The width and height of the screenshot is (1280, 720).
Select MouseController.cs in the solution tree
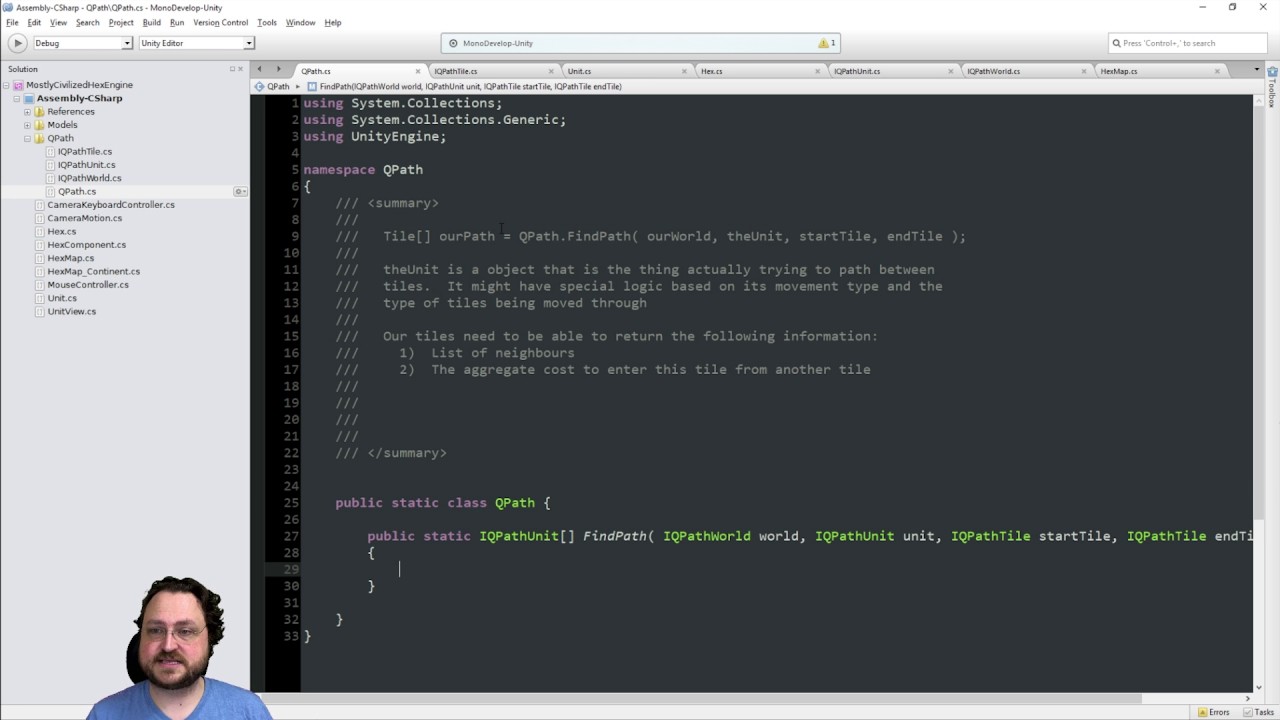point(88,285)
